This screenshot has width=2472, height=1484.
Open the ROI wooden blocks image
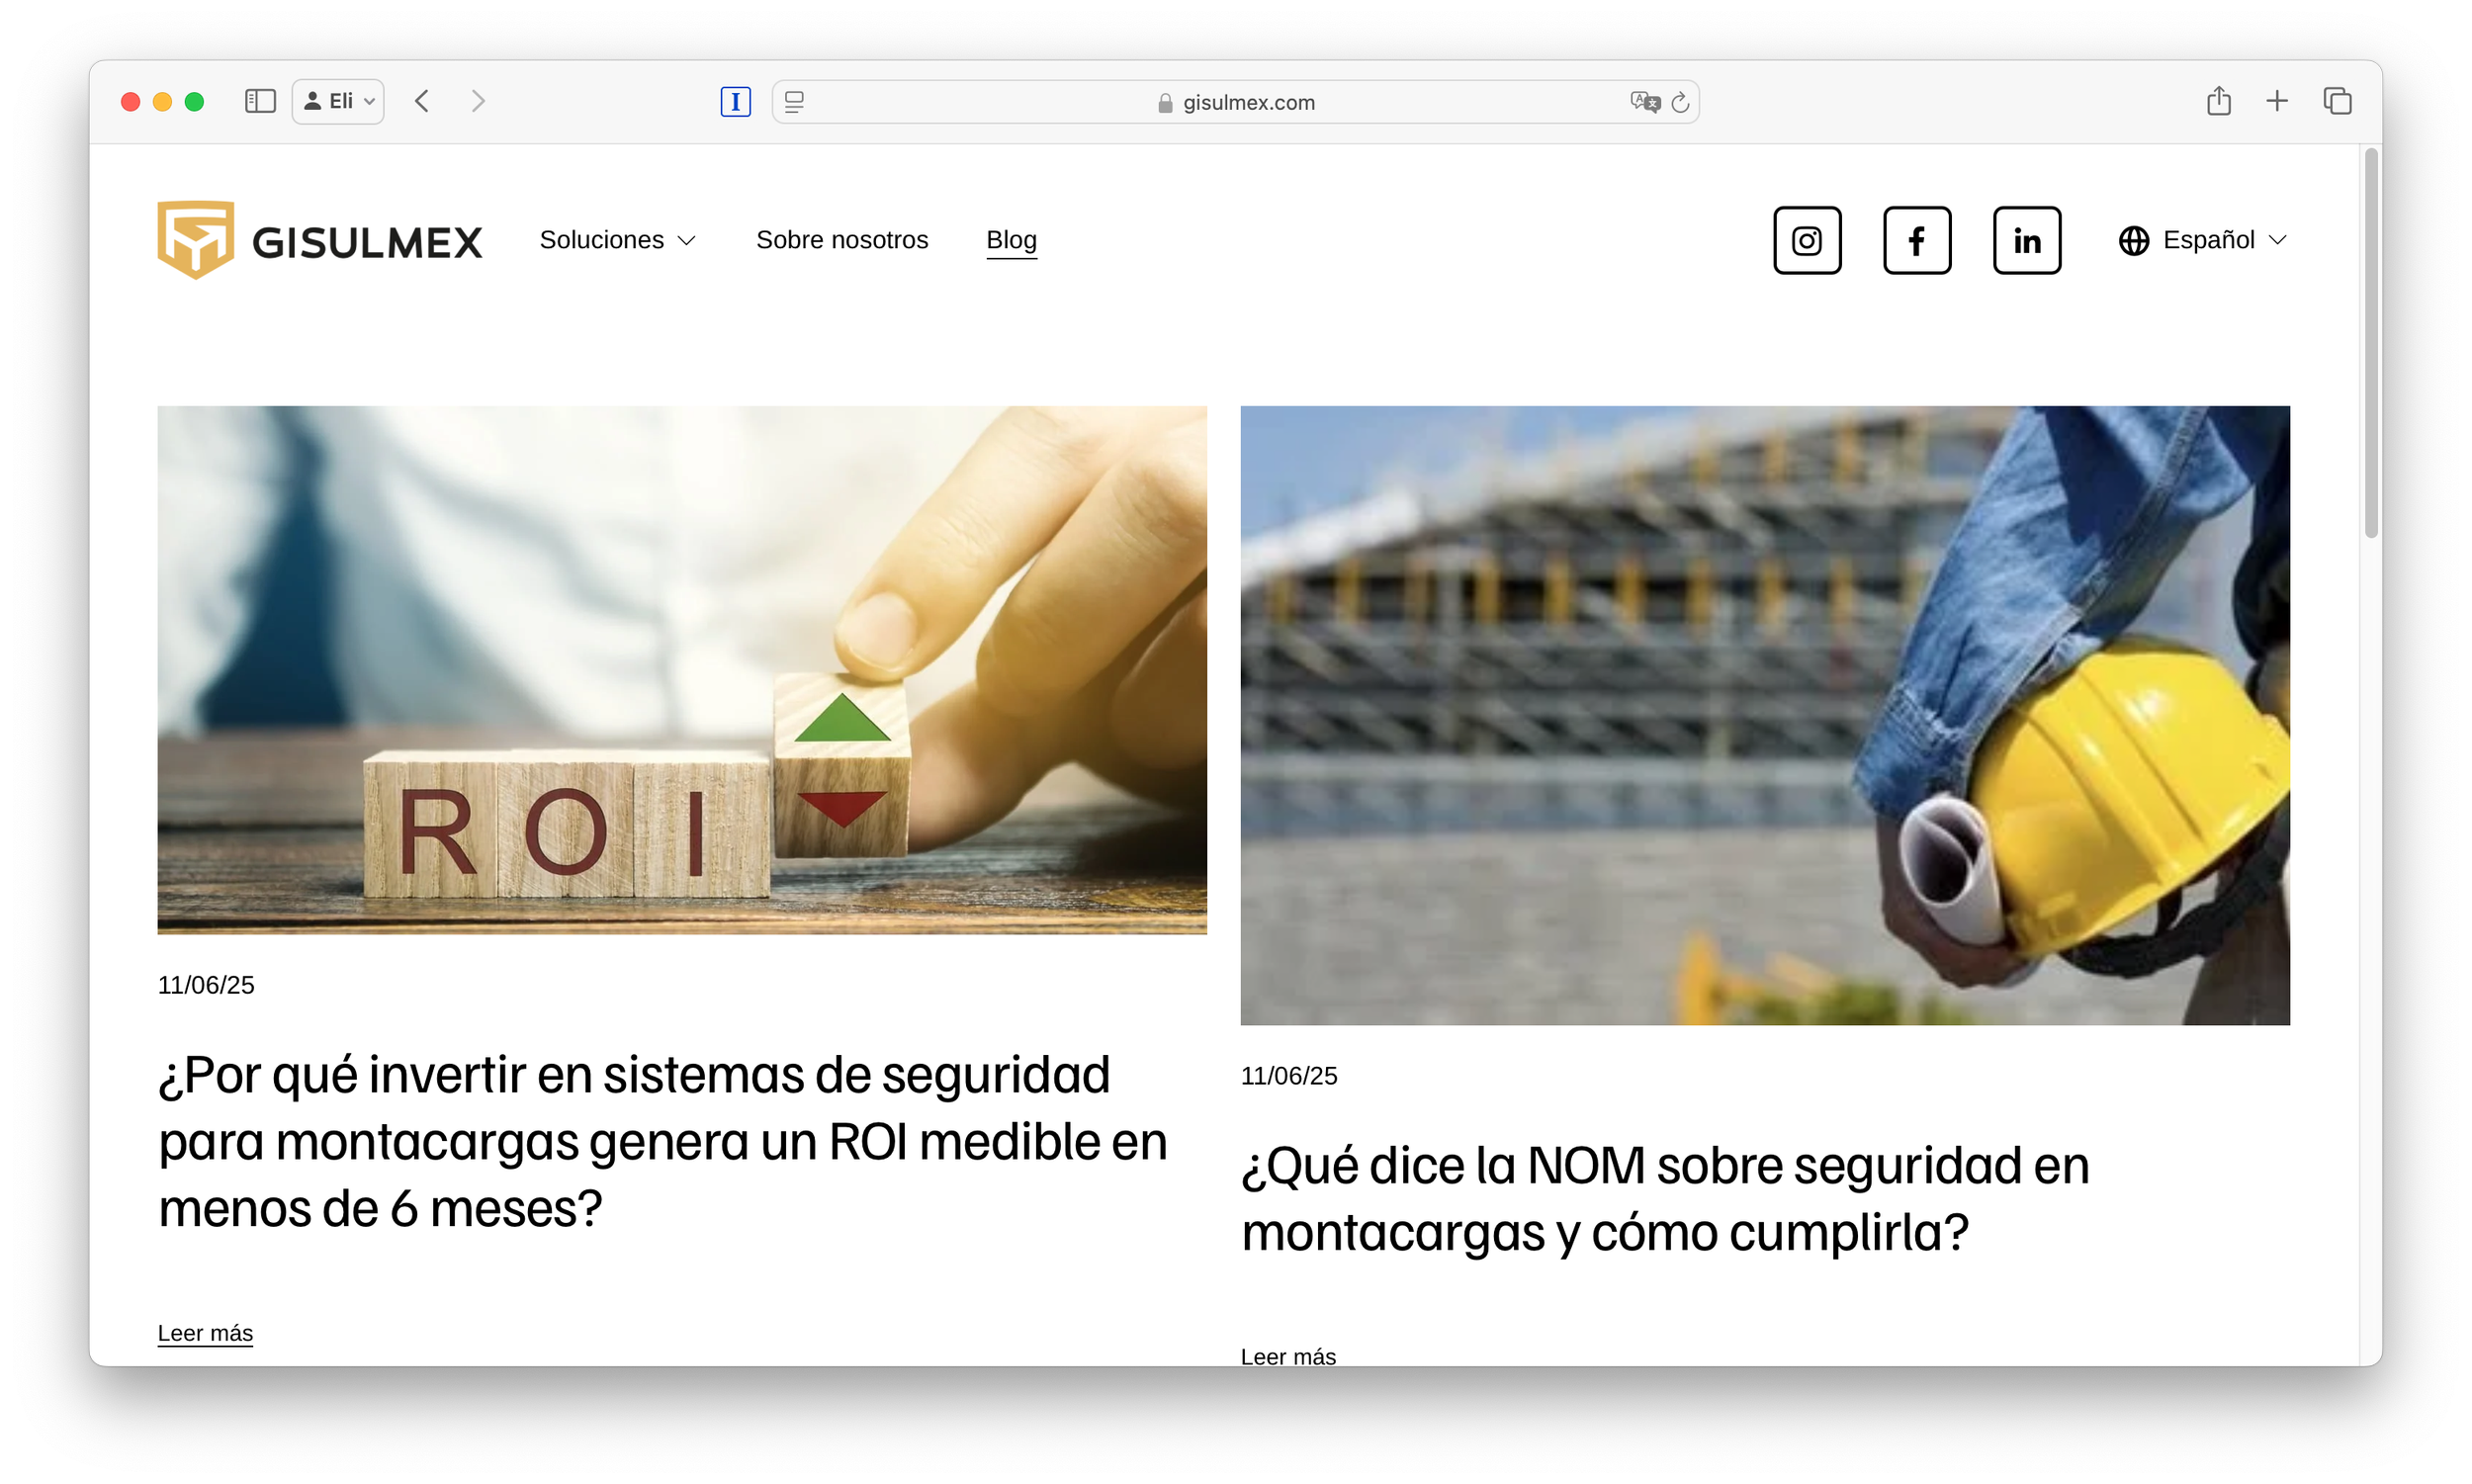tap(681, 669)
